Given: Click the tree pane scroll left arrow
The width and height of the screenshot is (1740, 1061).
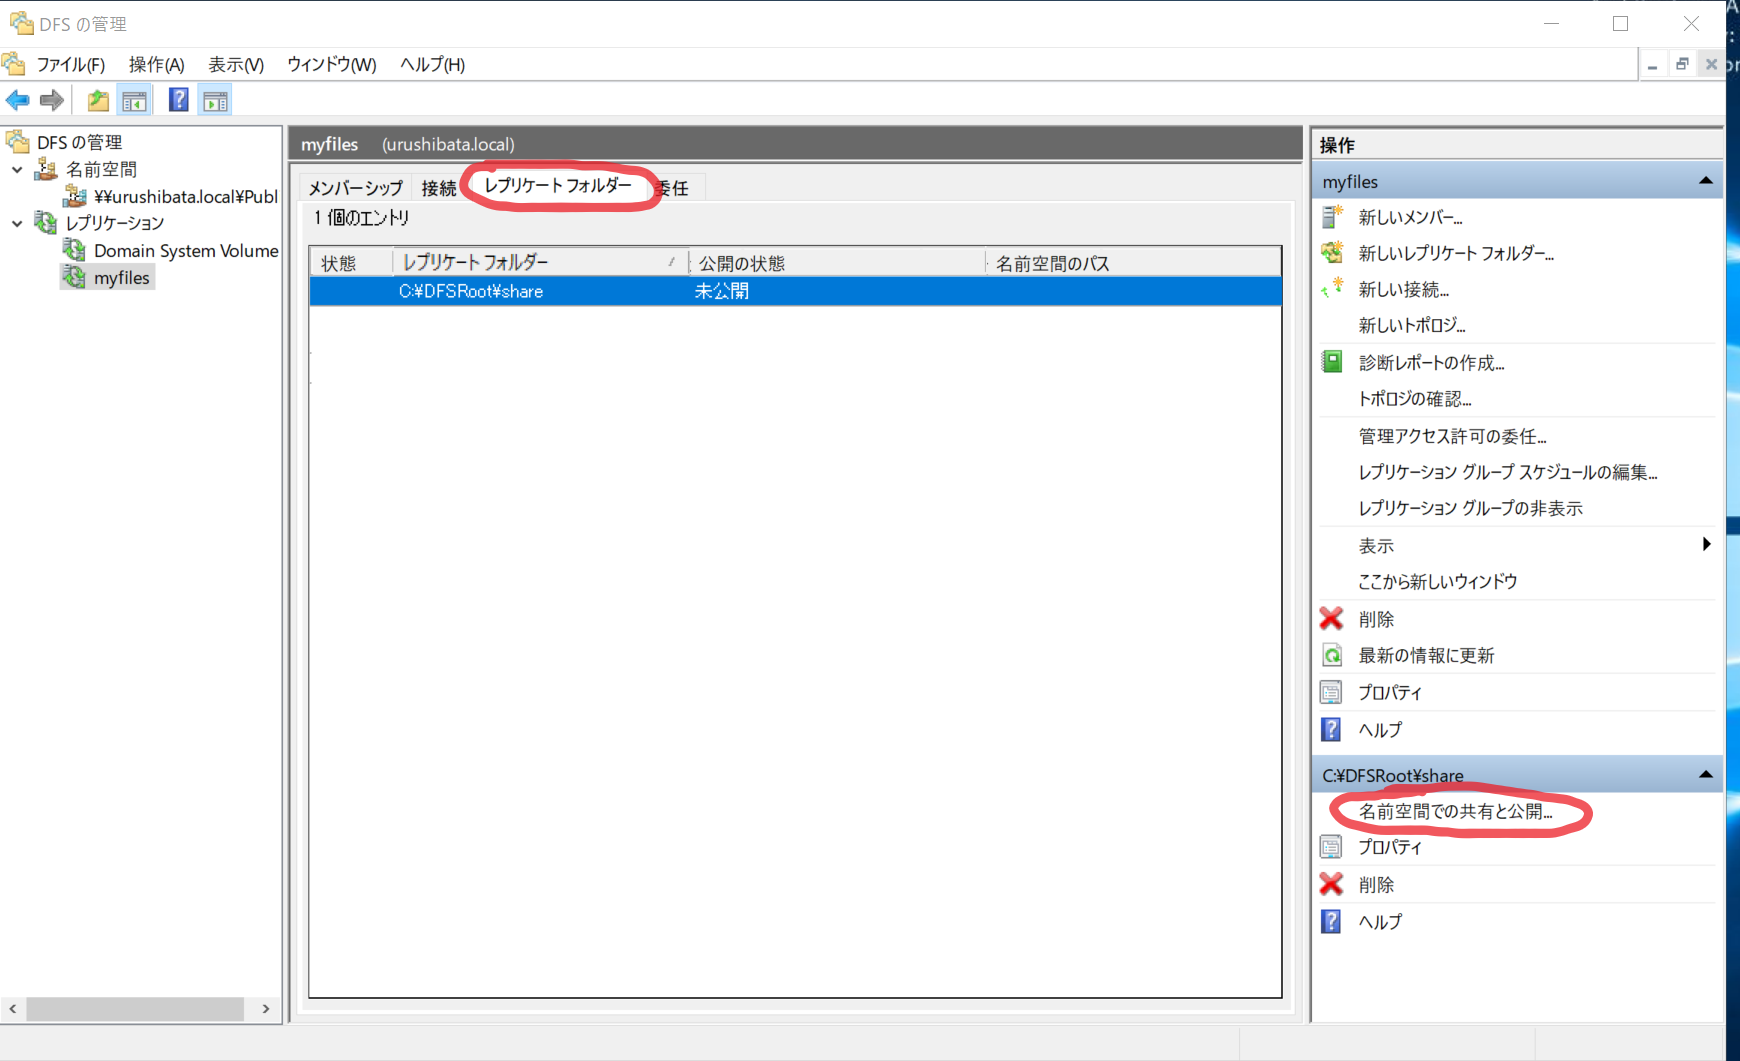Looking at the screenshot, I should 12,1009.
